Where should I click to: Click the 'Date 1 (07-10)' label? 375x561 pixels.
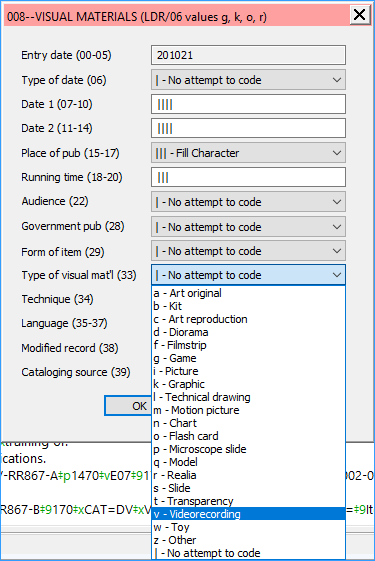pyautogui.click(x=57, y=104)
